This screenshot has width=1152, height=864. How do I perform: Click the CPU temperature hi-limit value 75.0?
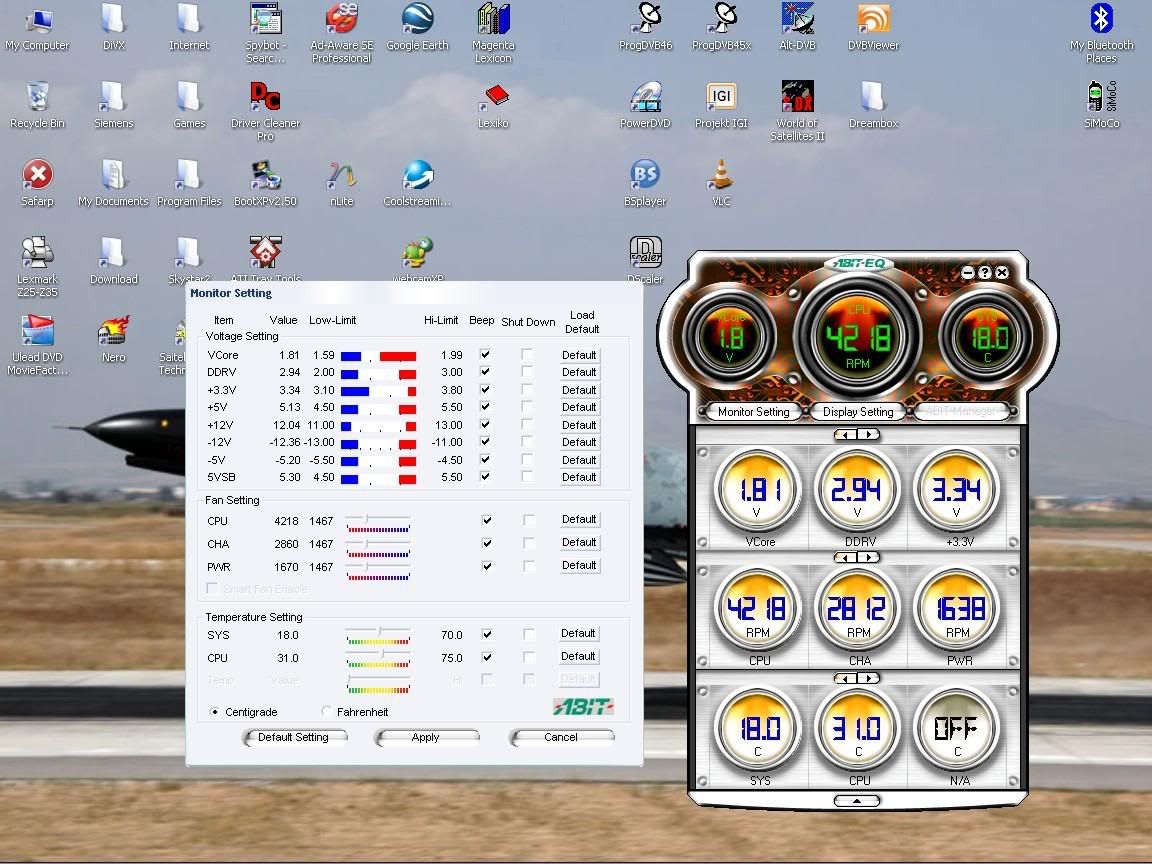point(452,658)
